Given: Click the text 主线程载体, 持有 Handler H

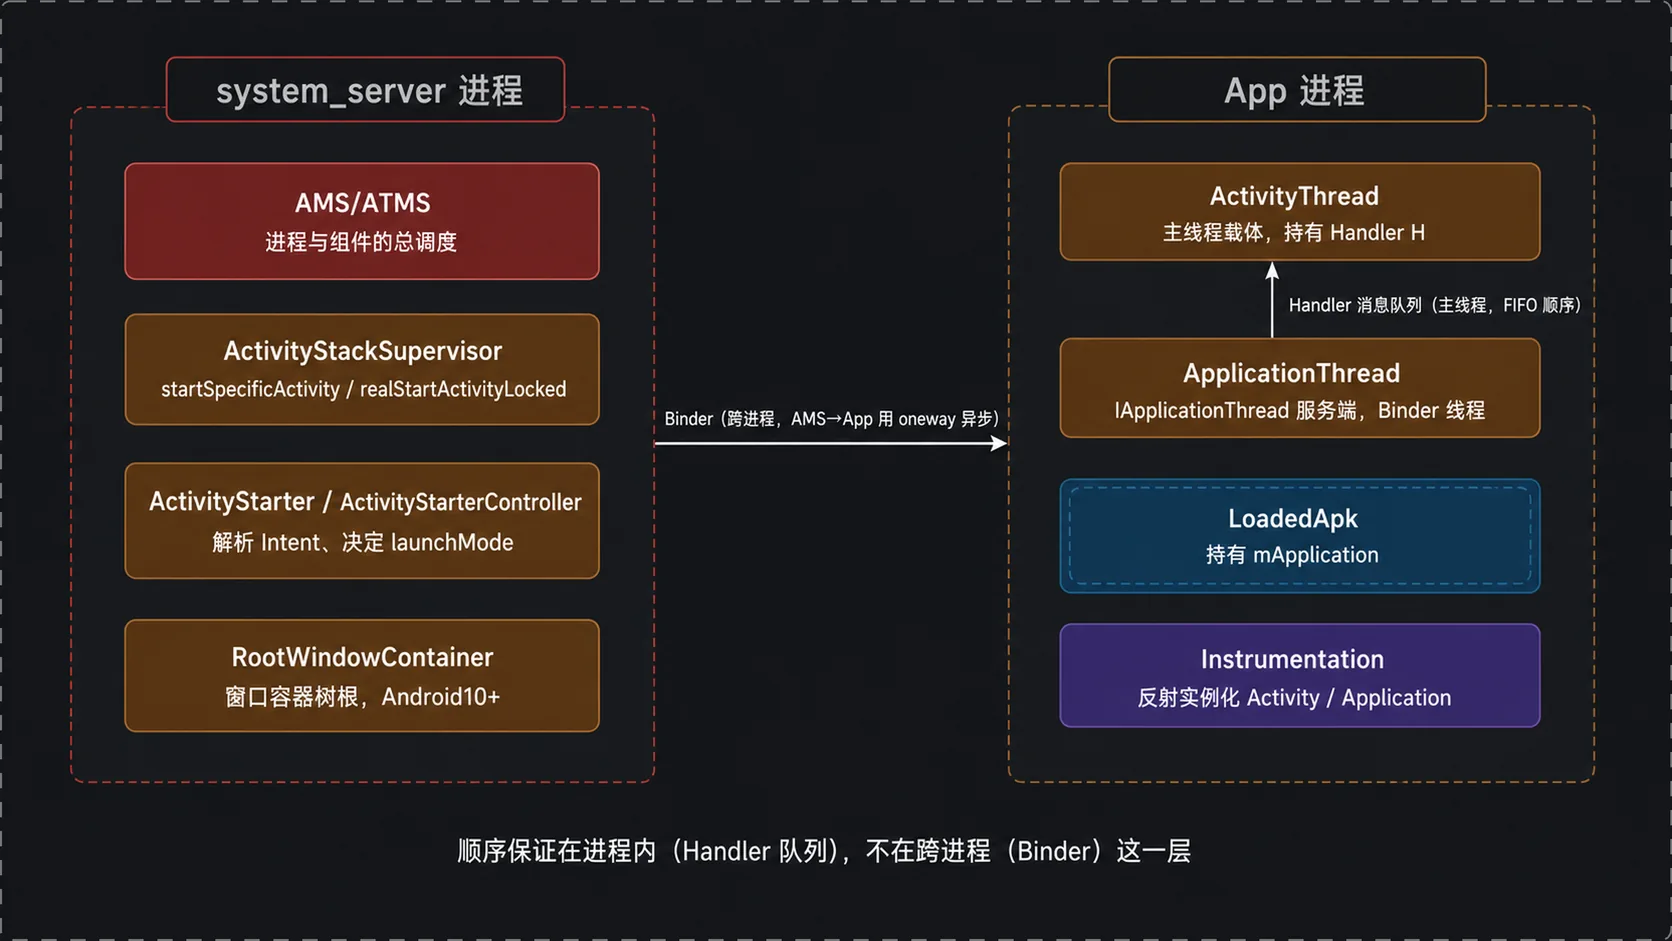Looking at the screenshot, I should (1294, 233).
